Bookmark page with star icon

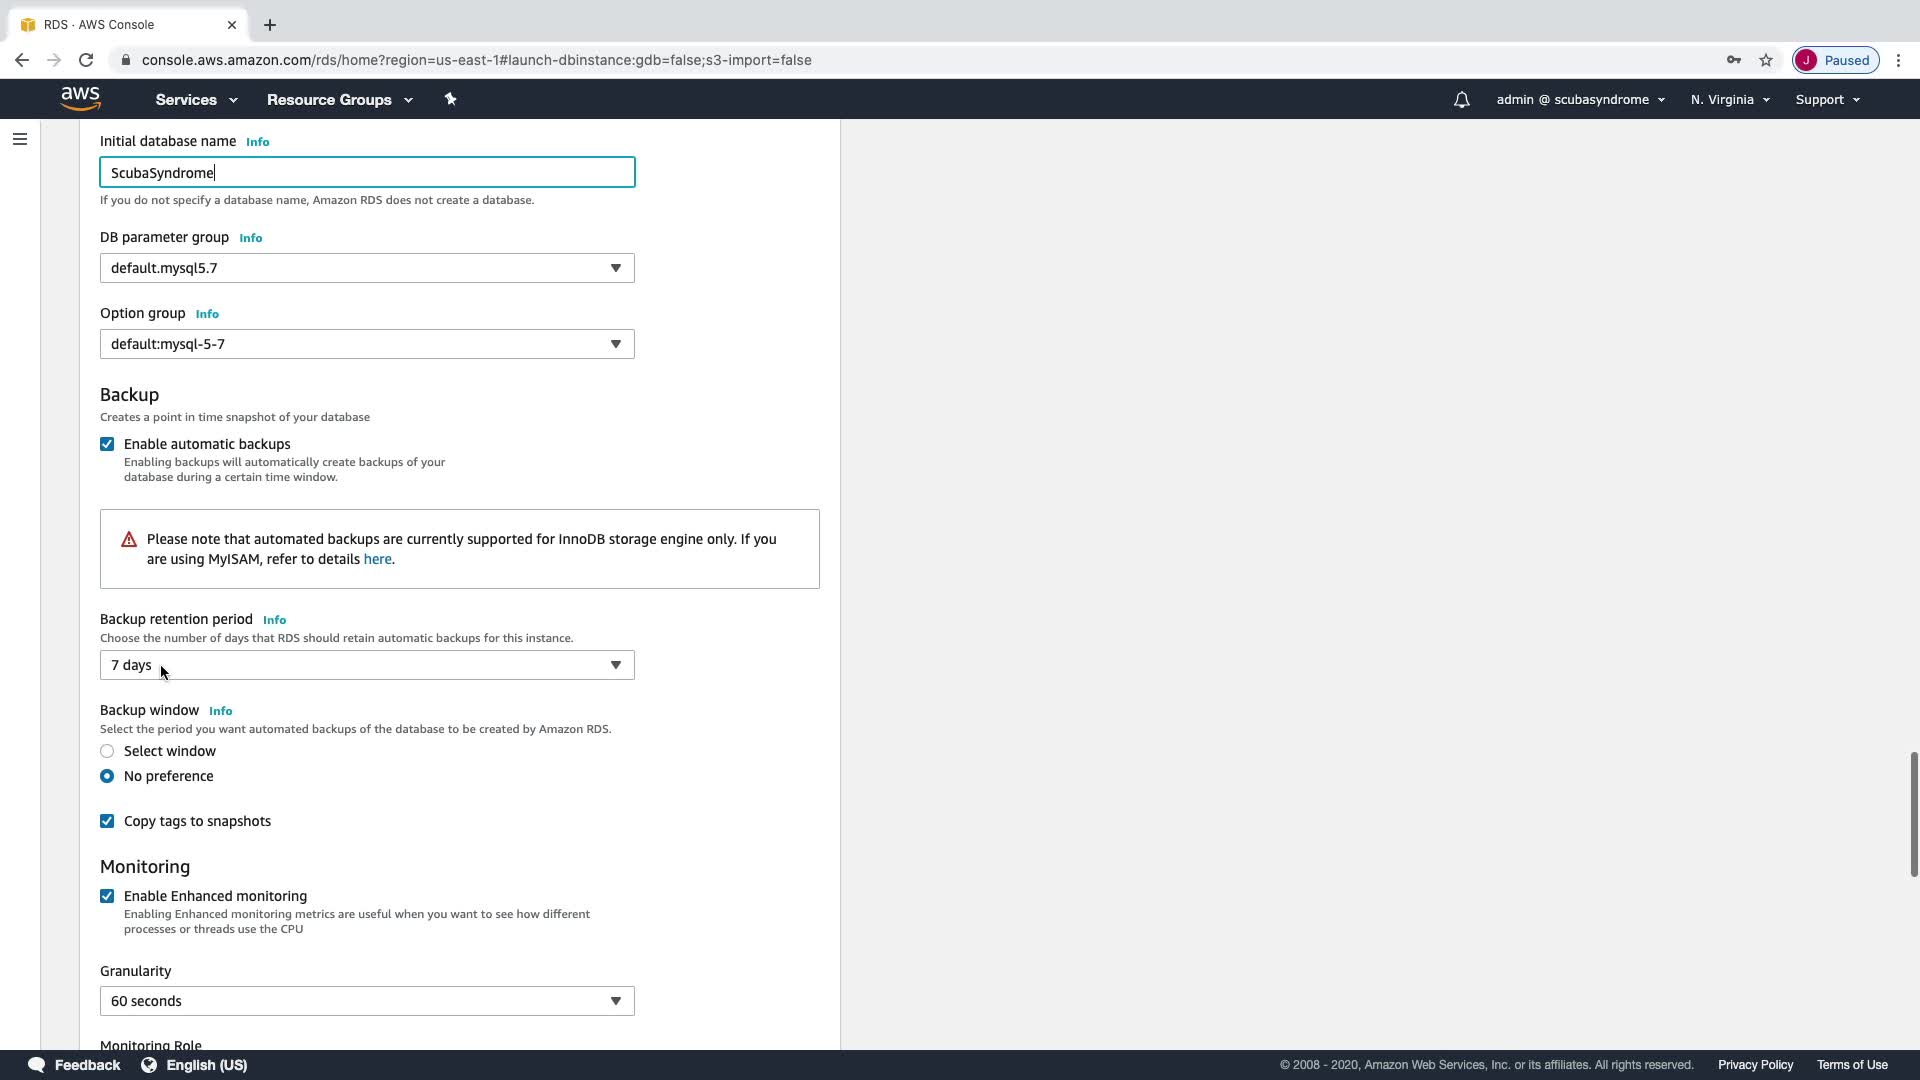(1766, 60)
